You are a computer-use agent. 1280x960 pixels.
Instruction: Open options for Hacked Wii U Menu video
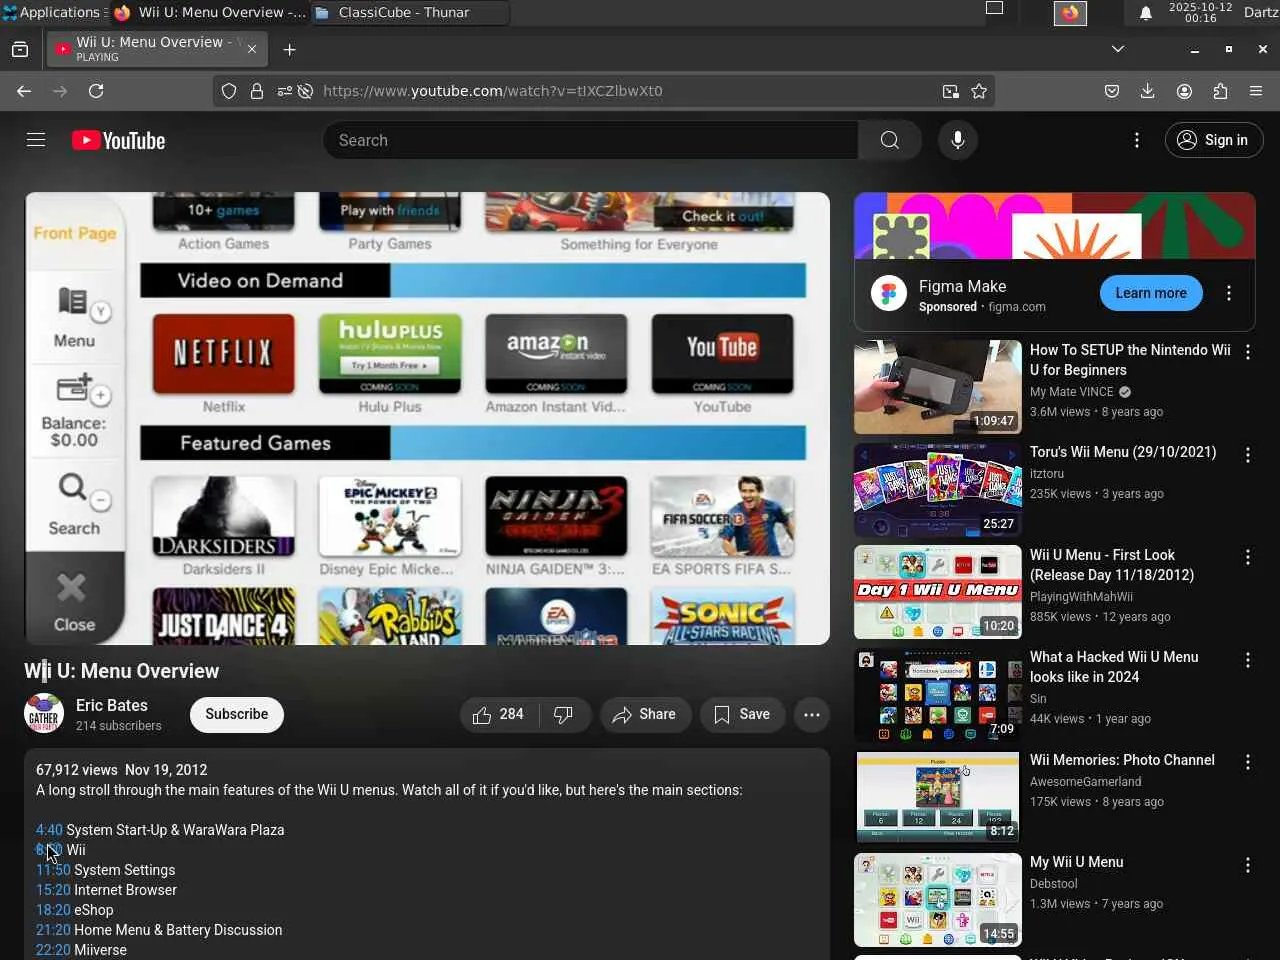1248,660
